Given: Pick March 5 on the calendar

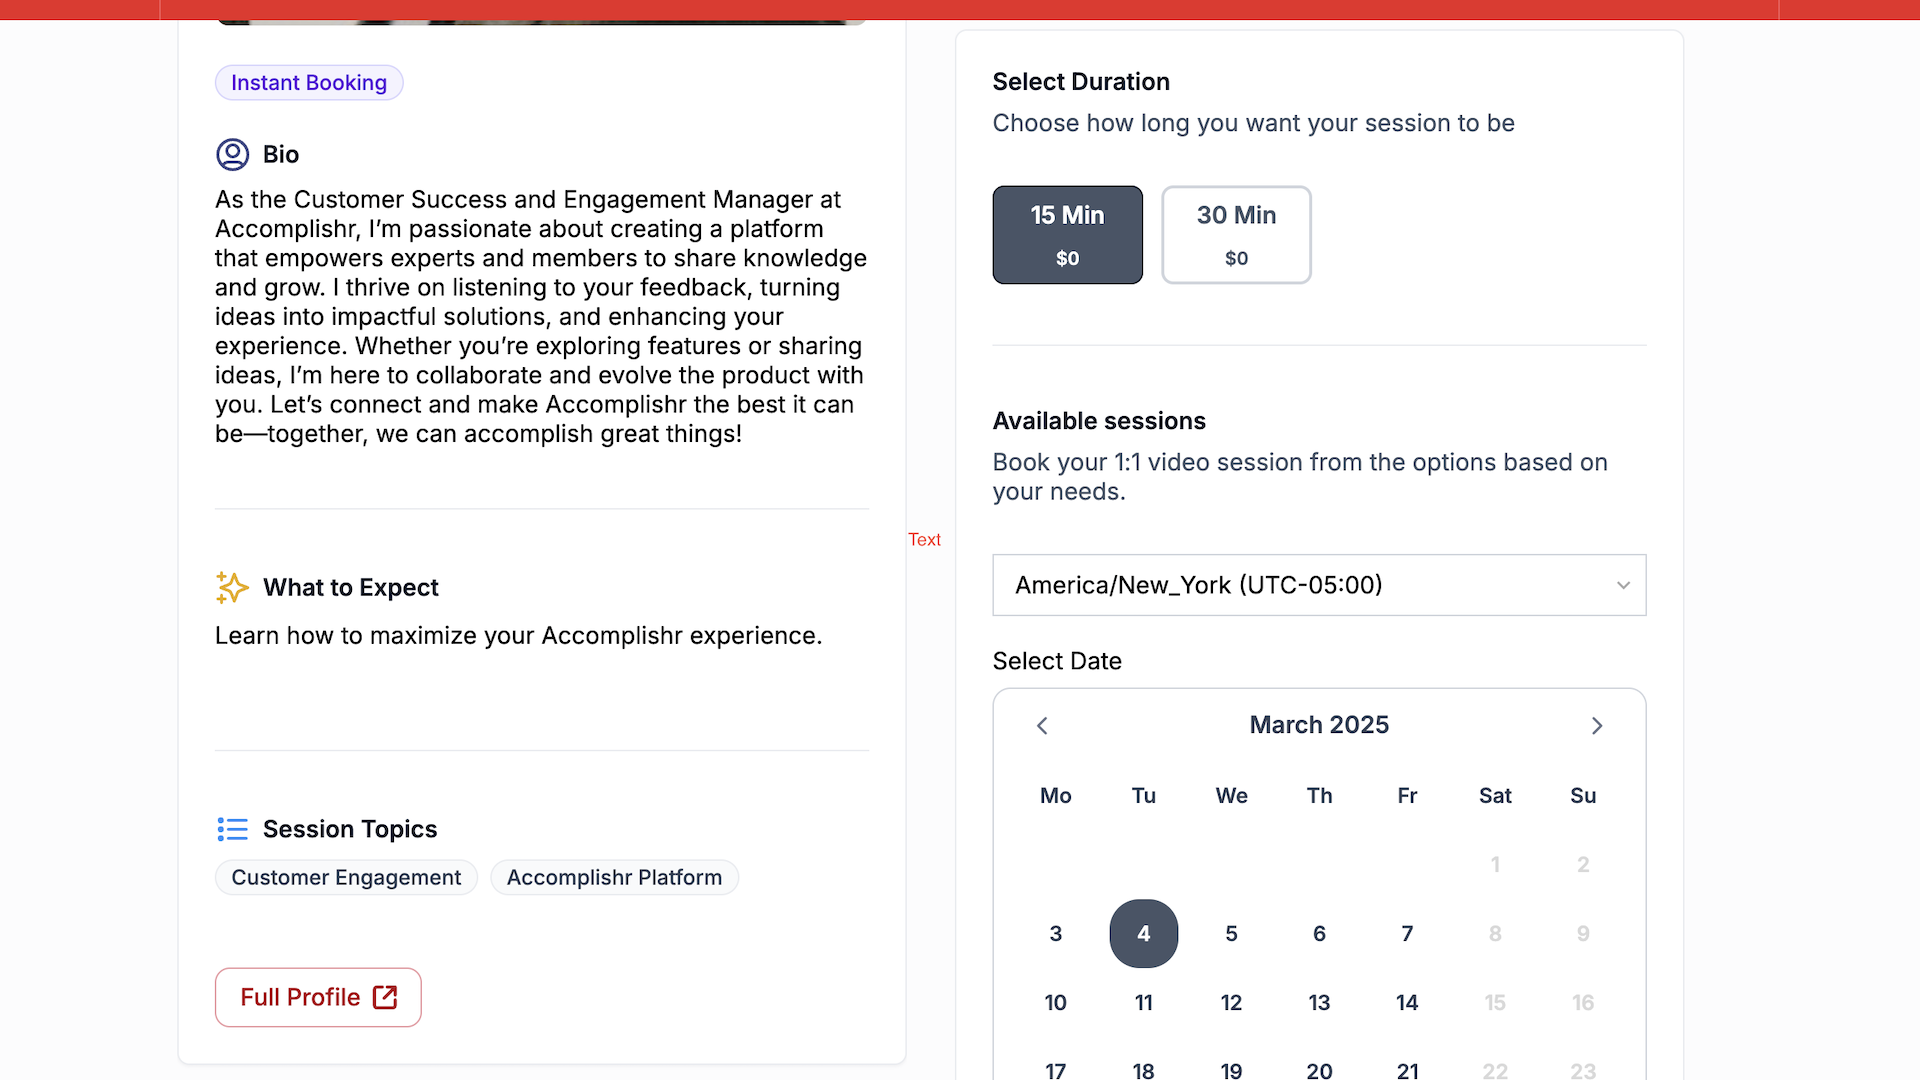Looking at the screenshot, I should tap(1231, 933).
